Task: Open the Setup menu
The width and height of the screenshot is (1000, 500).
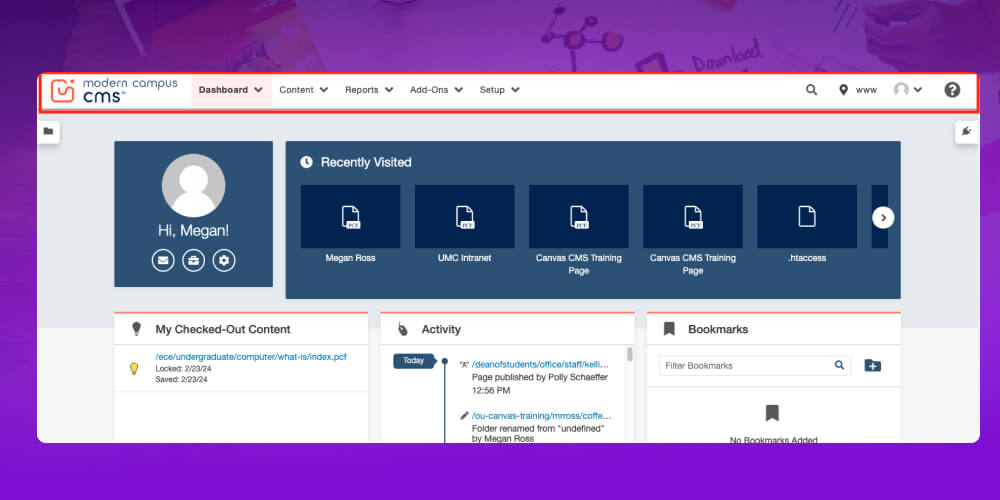Action: [499, 90]
